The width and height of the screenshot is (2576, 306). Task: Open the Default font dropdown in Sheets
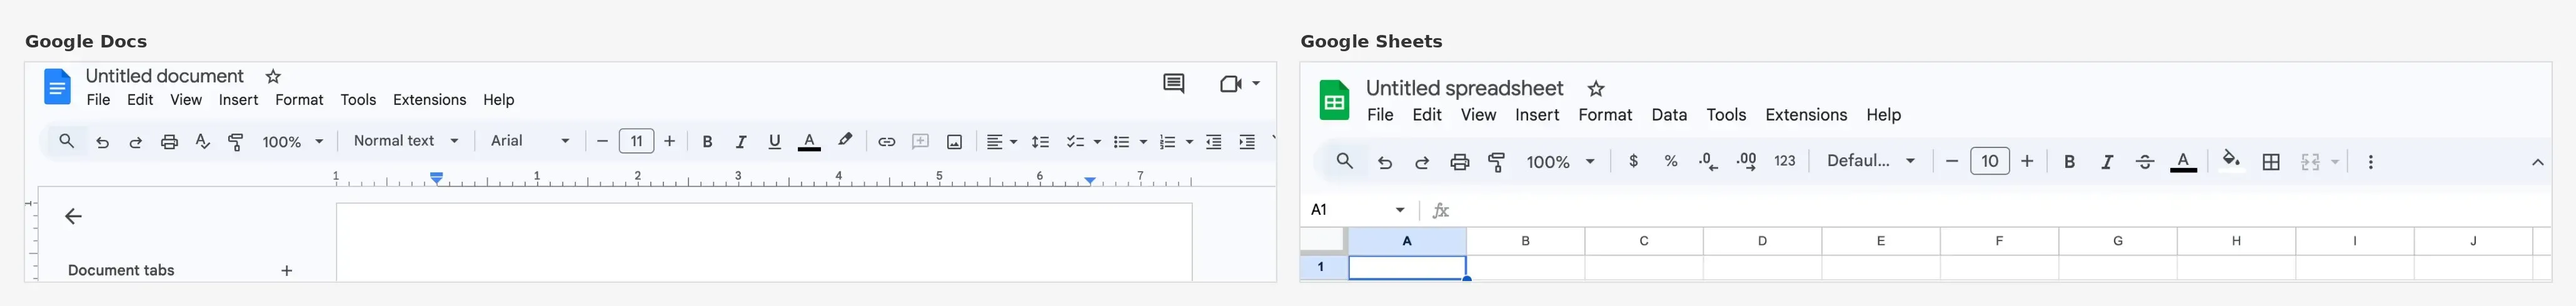(x=1870, y=161)
